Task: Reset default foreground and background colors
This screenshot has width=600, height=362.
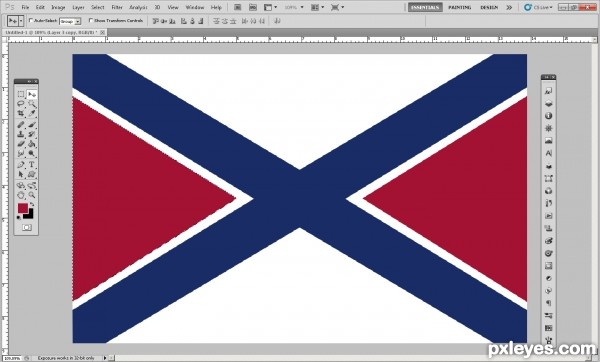Action: pos(19,218)
